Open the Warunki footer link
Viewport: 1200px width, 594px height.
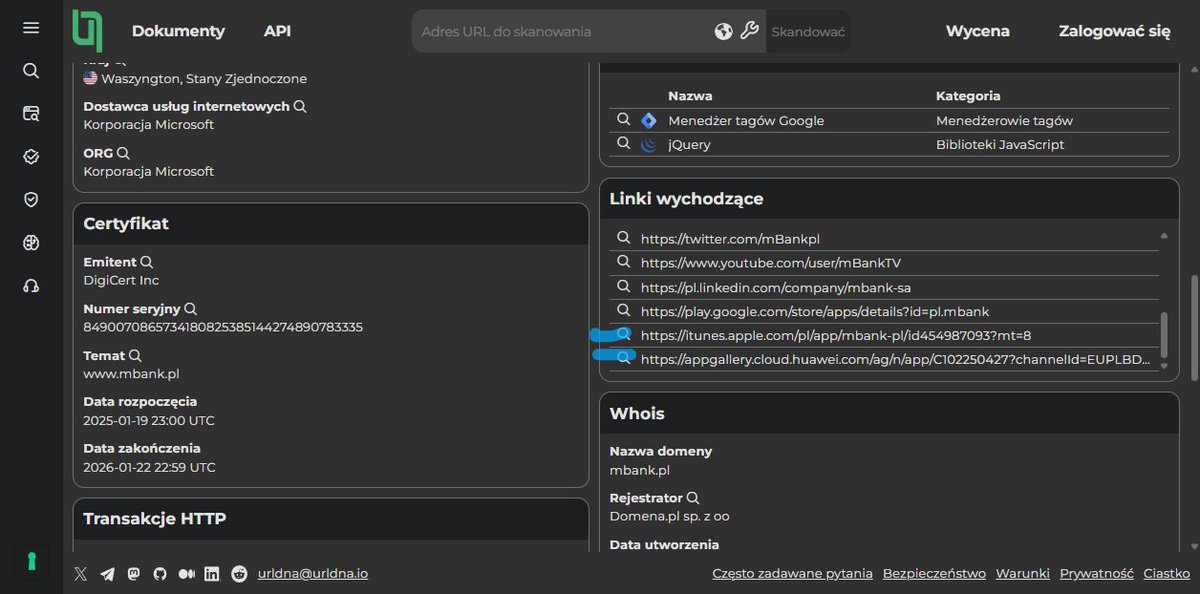coord(1023,574)
